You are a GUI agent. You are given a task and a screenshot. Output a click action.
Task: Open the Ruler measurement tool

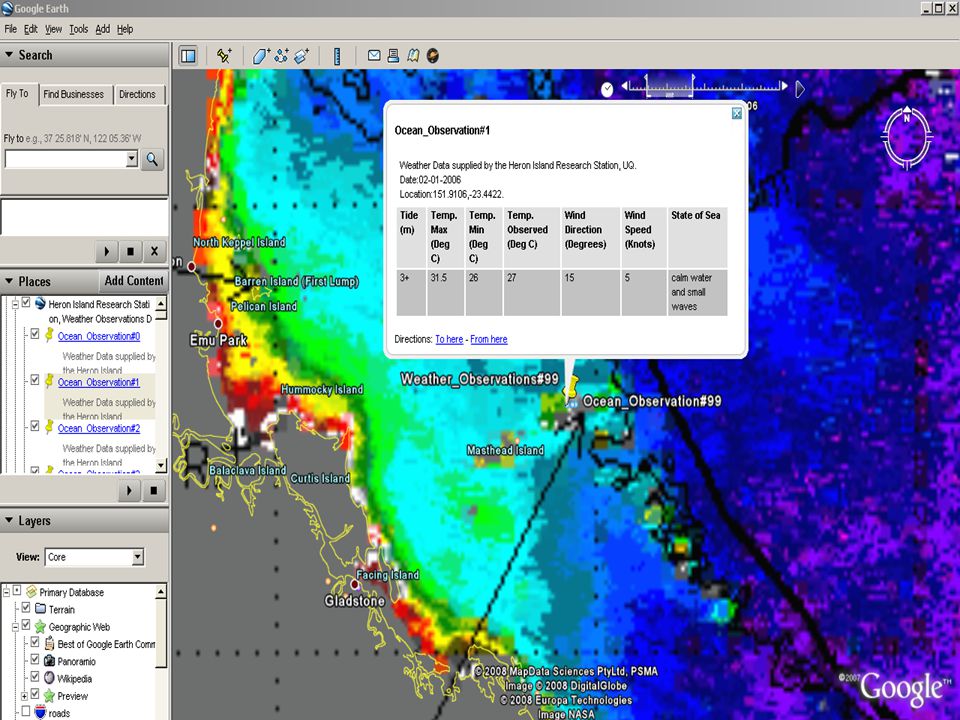pyautogui.click(x=337, y=56)
